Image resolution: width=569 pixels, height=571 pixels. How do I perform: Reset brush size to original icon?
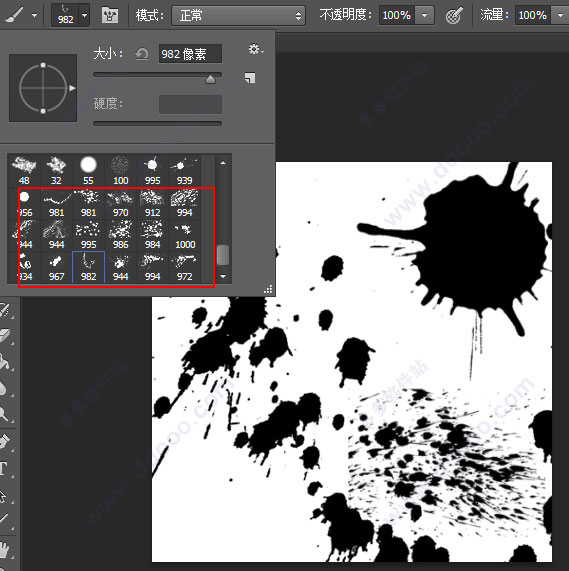tap(142, 54)
